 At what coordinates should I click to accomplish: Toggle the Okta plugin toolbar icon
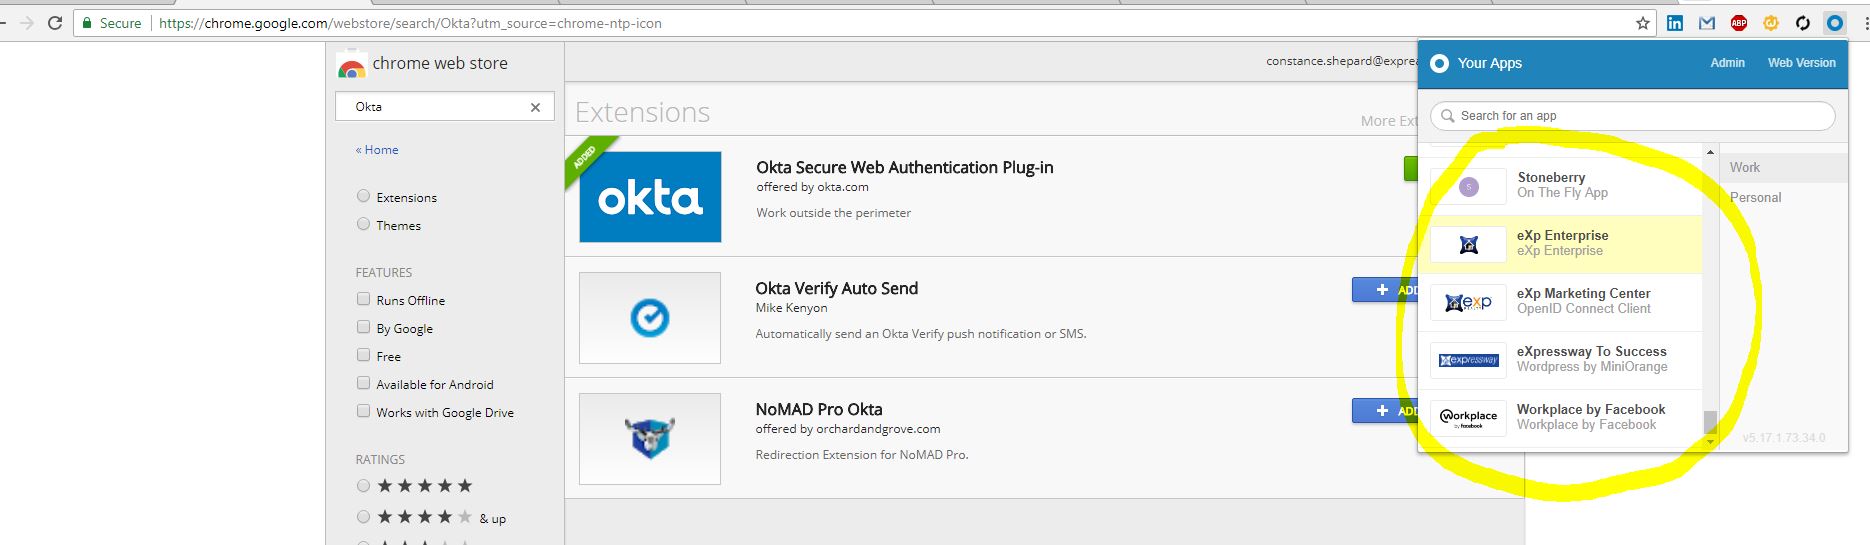tap(1835, 23)
